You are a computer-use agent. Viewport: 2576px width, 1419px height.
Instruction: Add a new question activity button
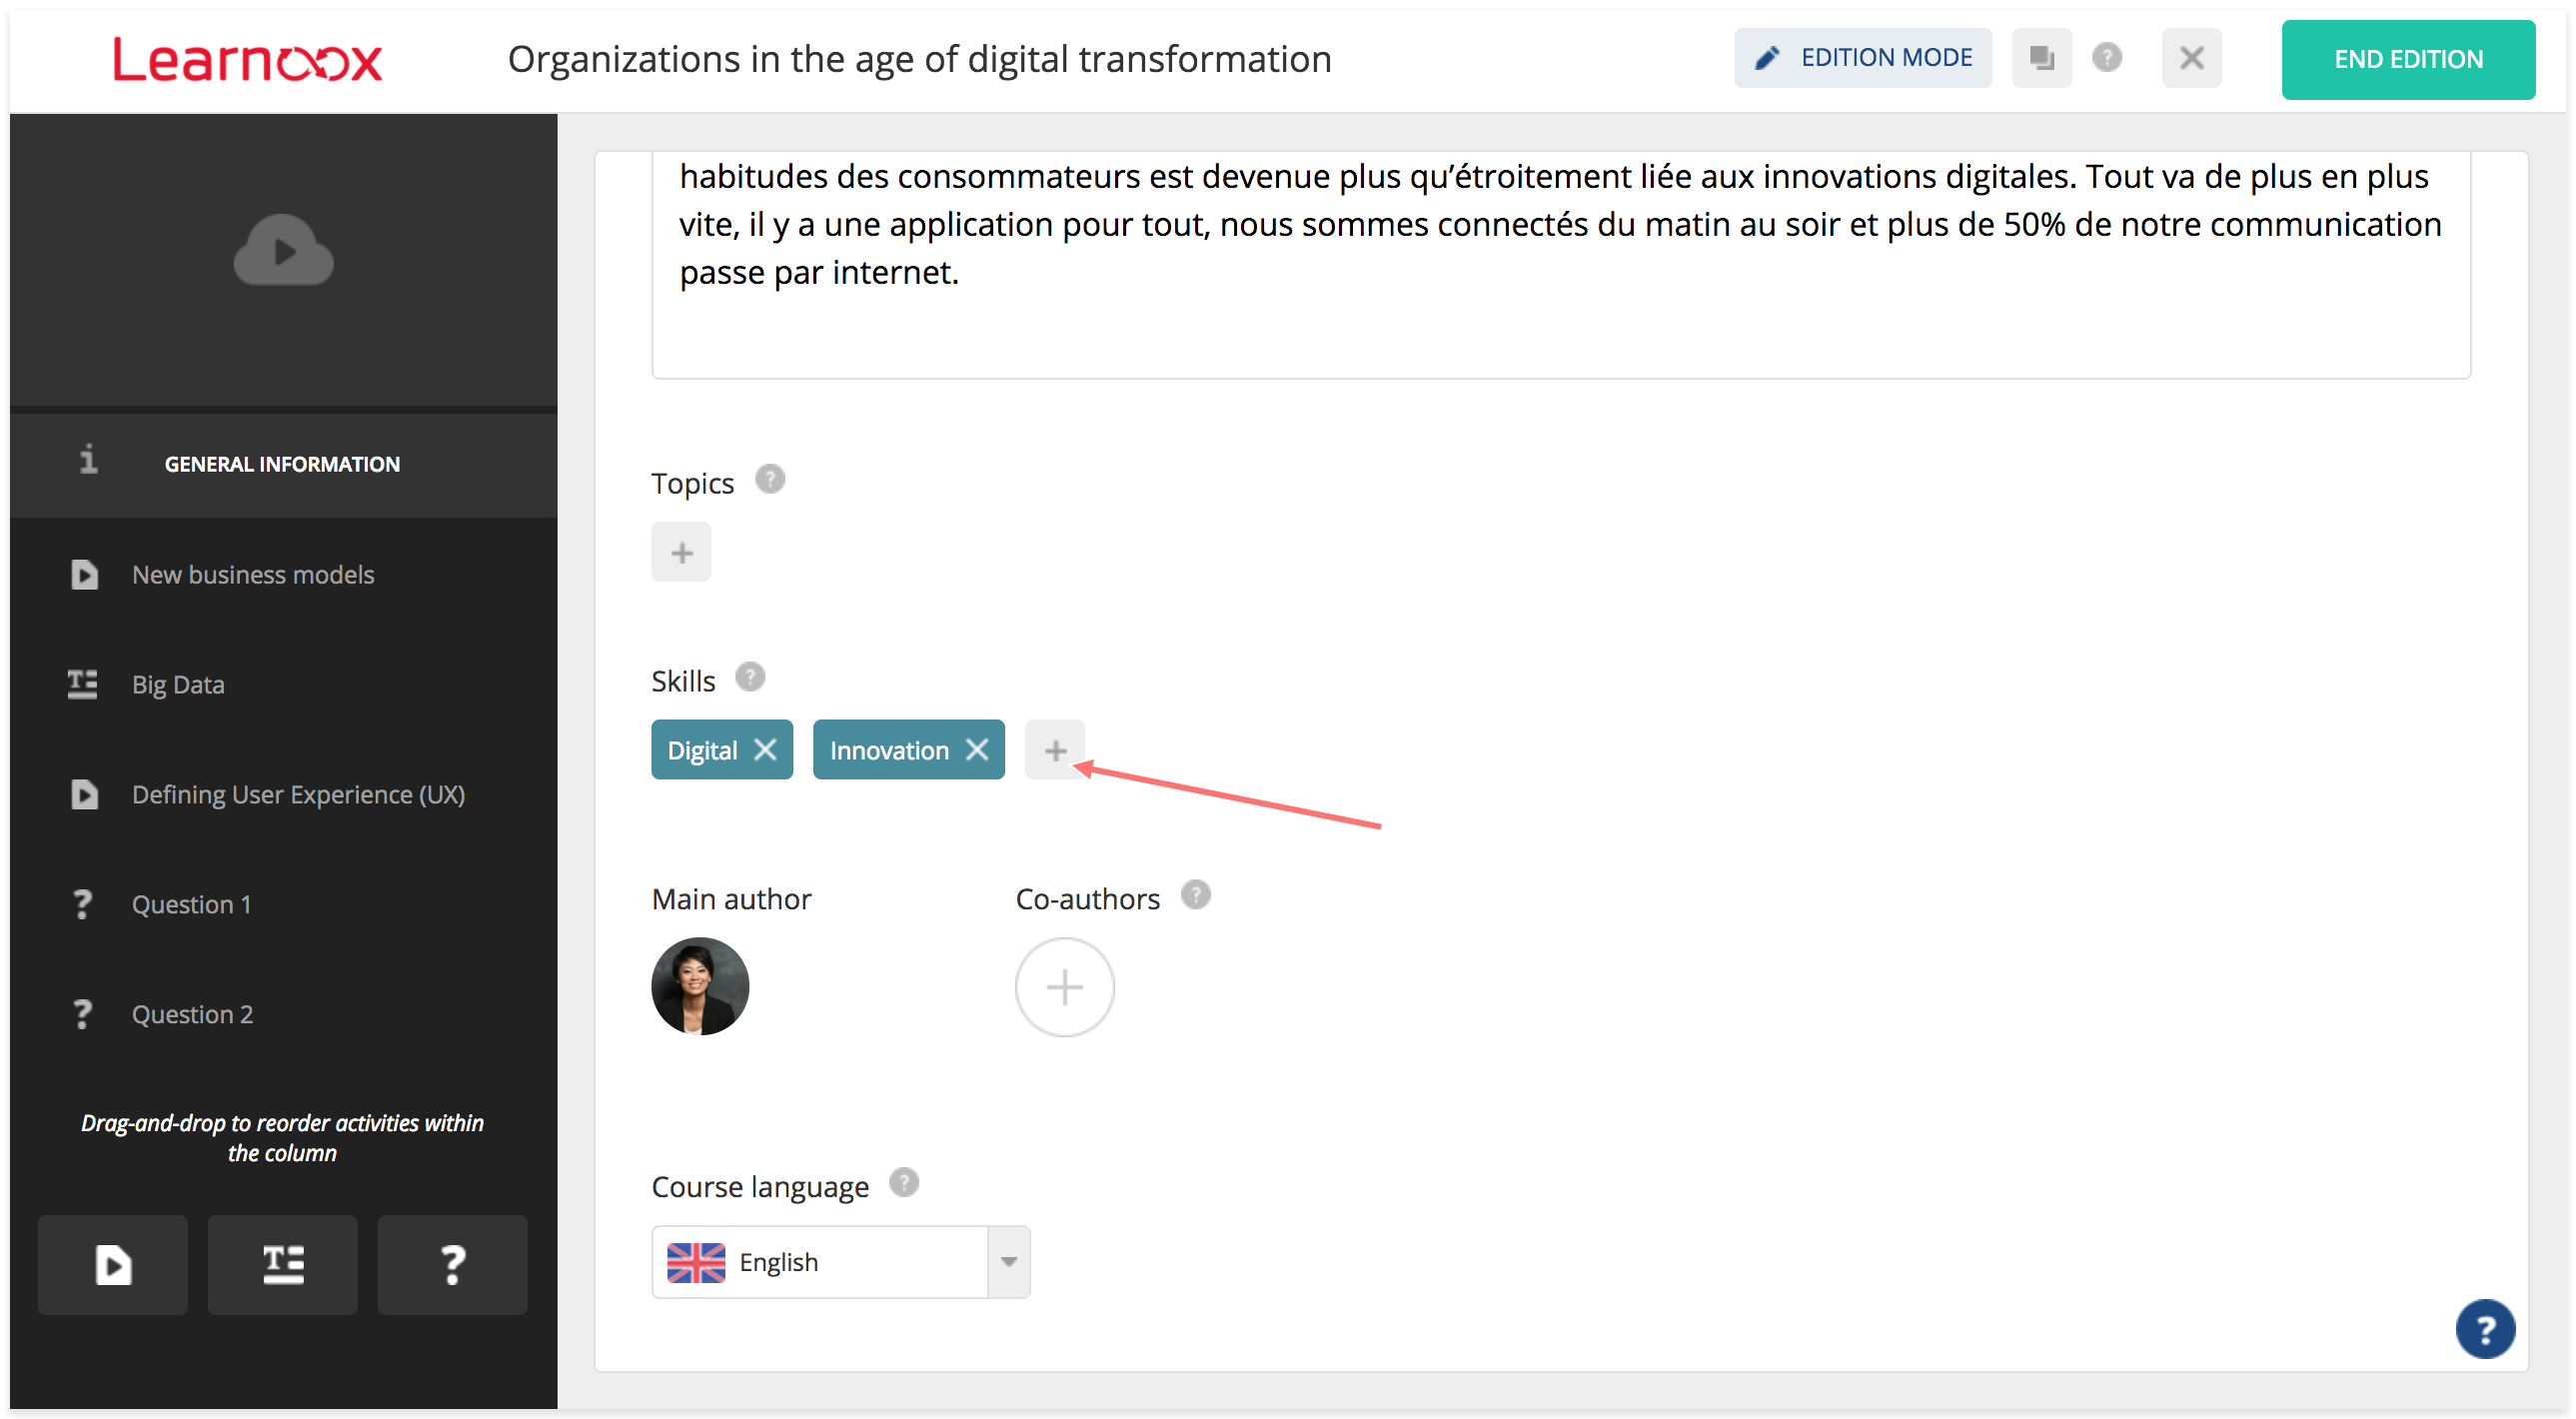tap(452, 1265)
